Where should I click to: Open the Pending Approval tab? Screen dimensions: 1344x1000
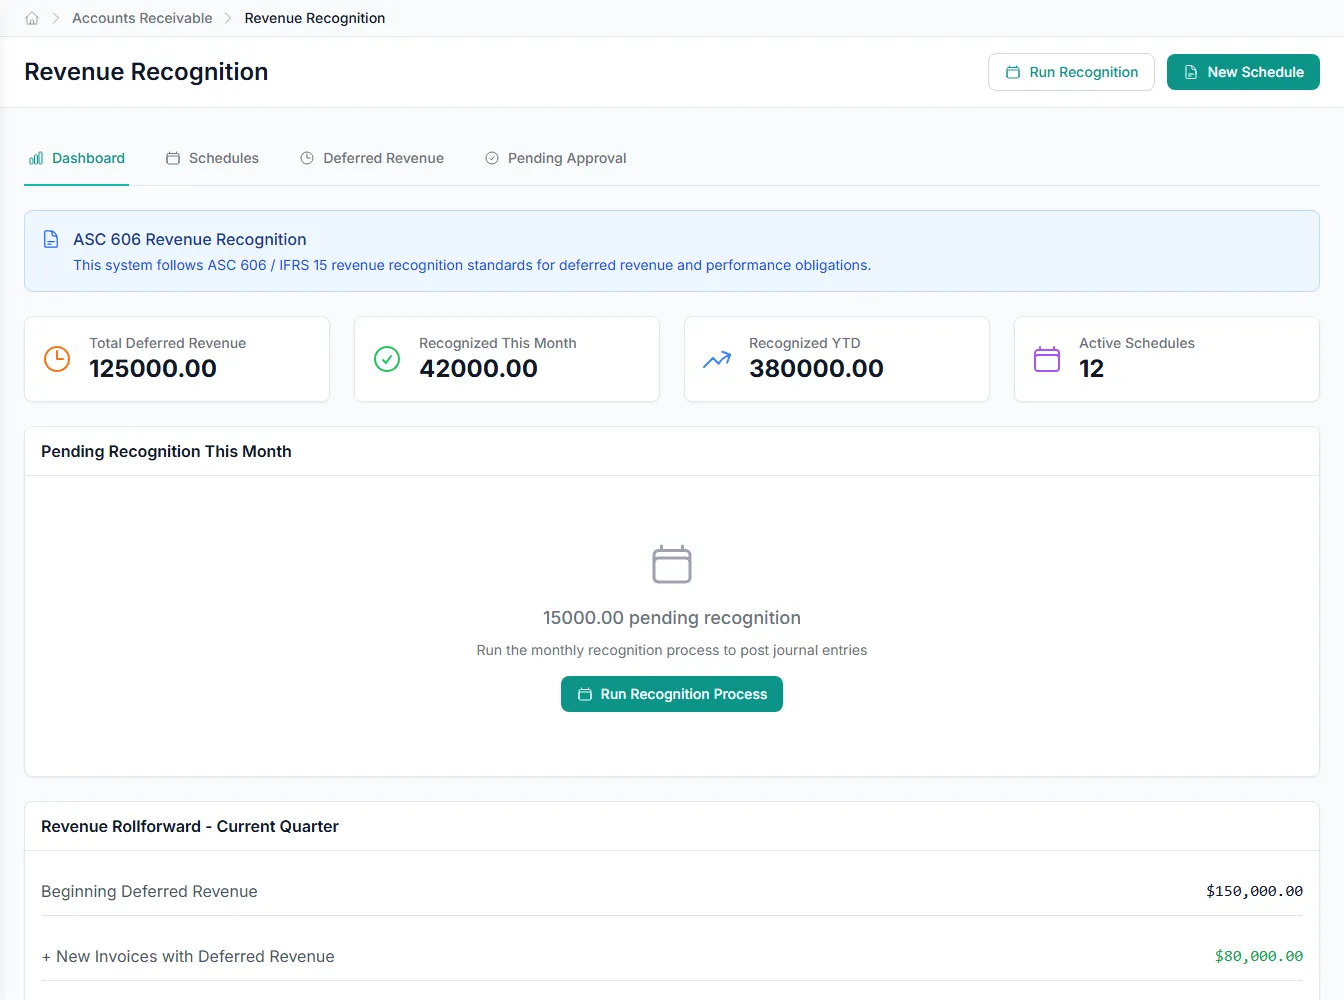(x=556, y=158)
